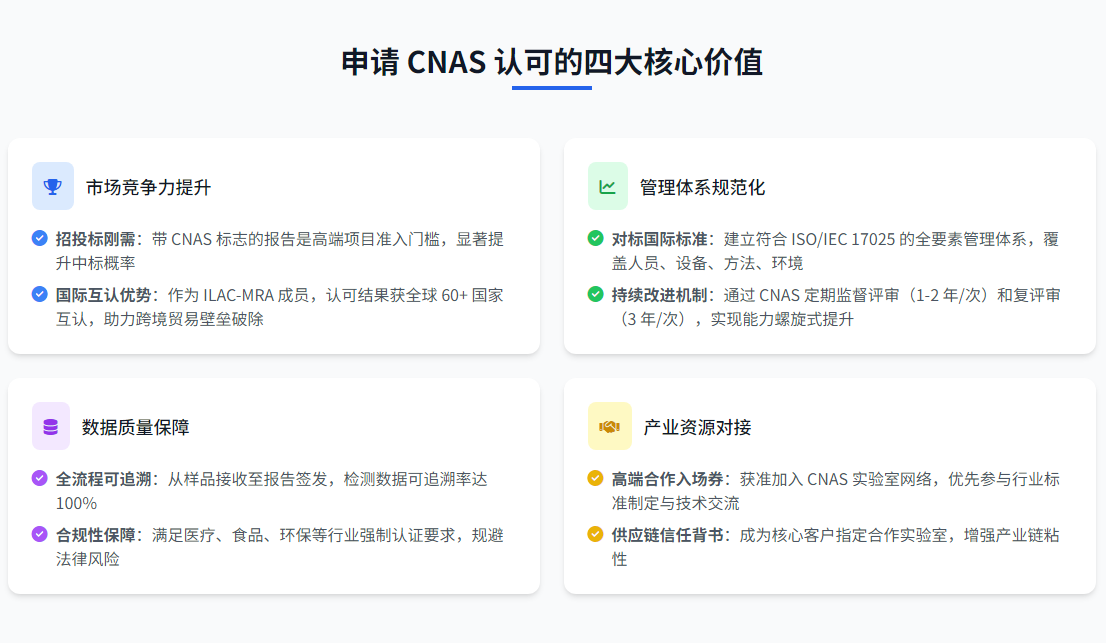Click the yellow check icon beside 高端合作入场券

tap(596, 478)
